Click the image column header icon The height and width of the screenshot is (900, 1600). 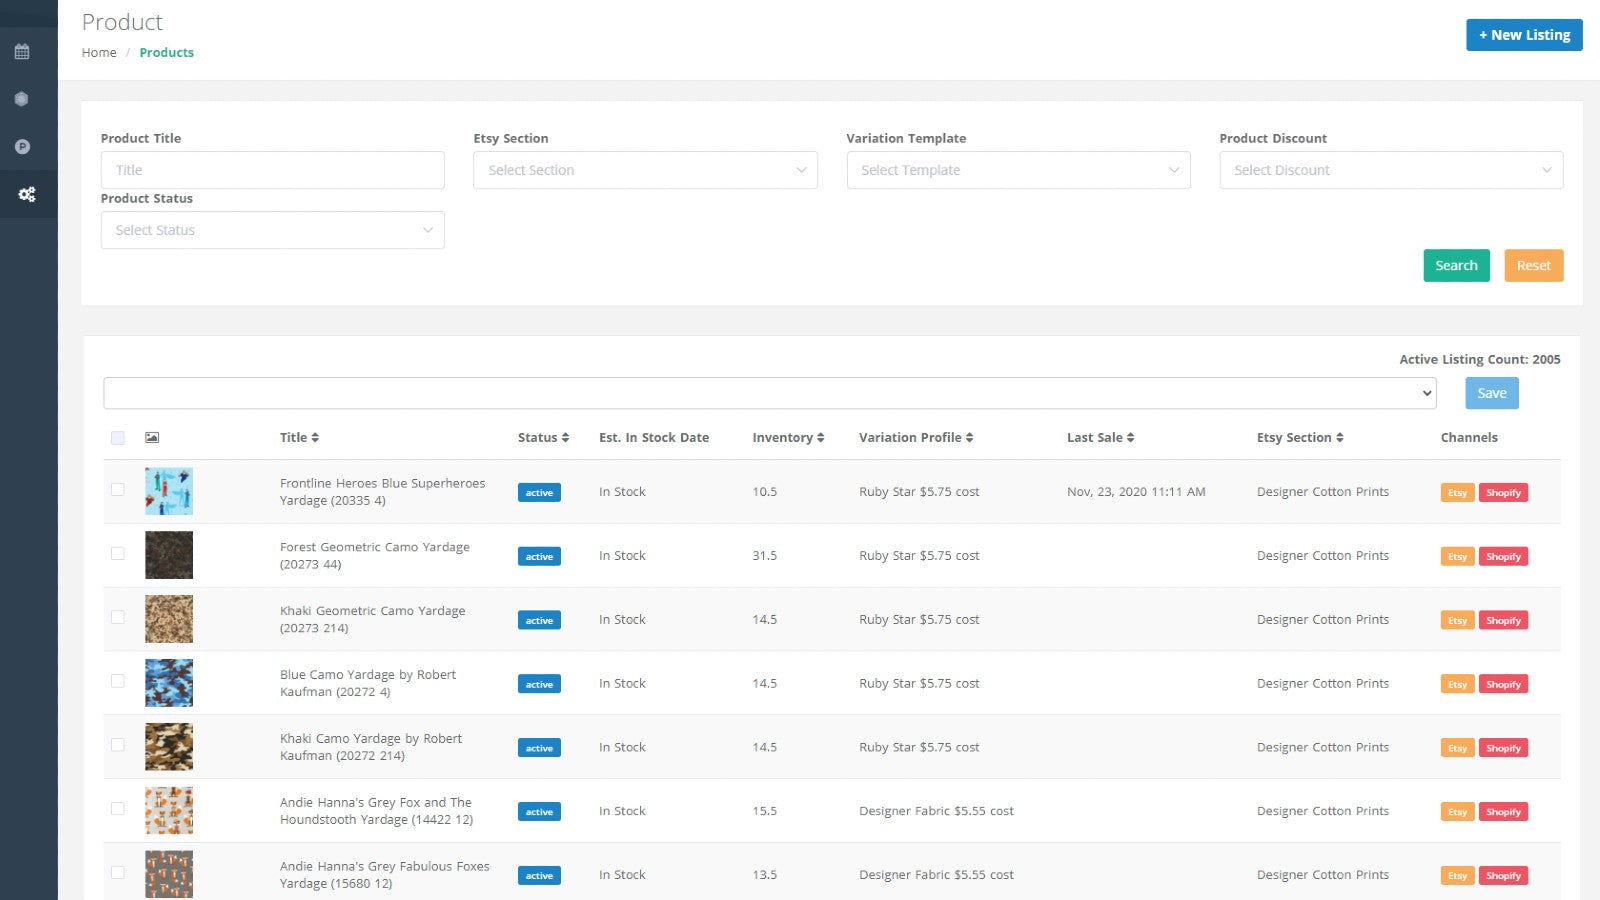[152, 437]
